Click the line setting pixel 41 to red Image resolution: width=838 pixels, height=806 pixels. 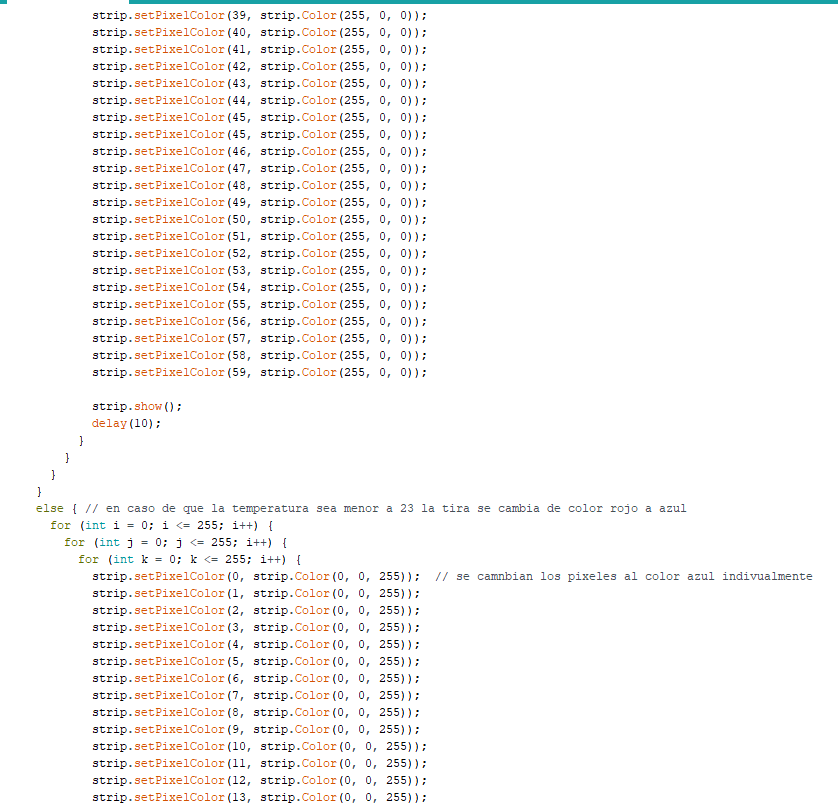coord(259,50)
